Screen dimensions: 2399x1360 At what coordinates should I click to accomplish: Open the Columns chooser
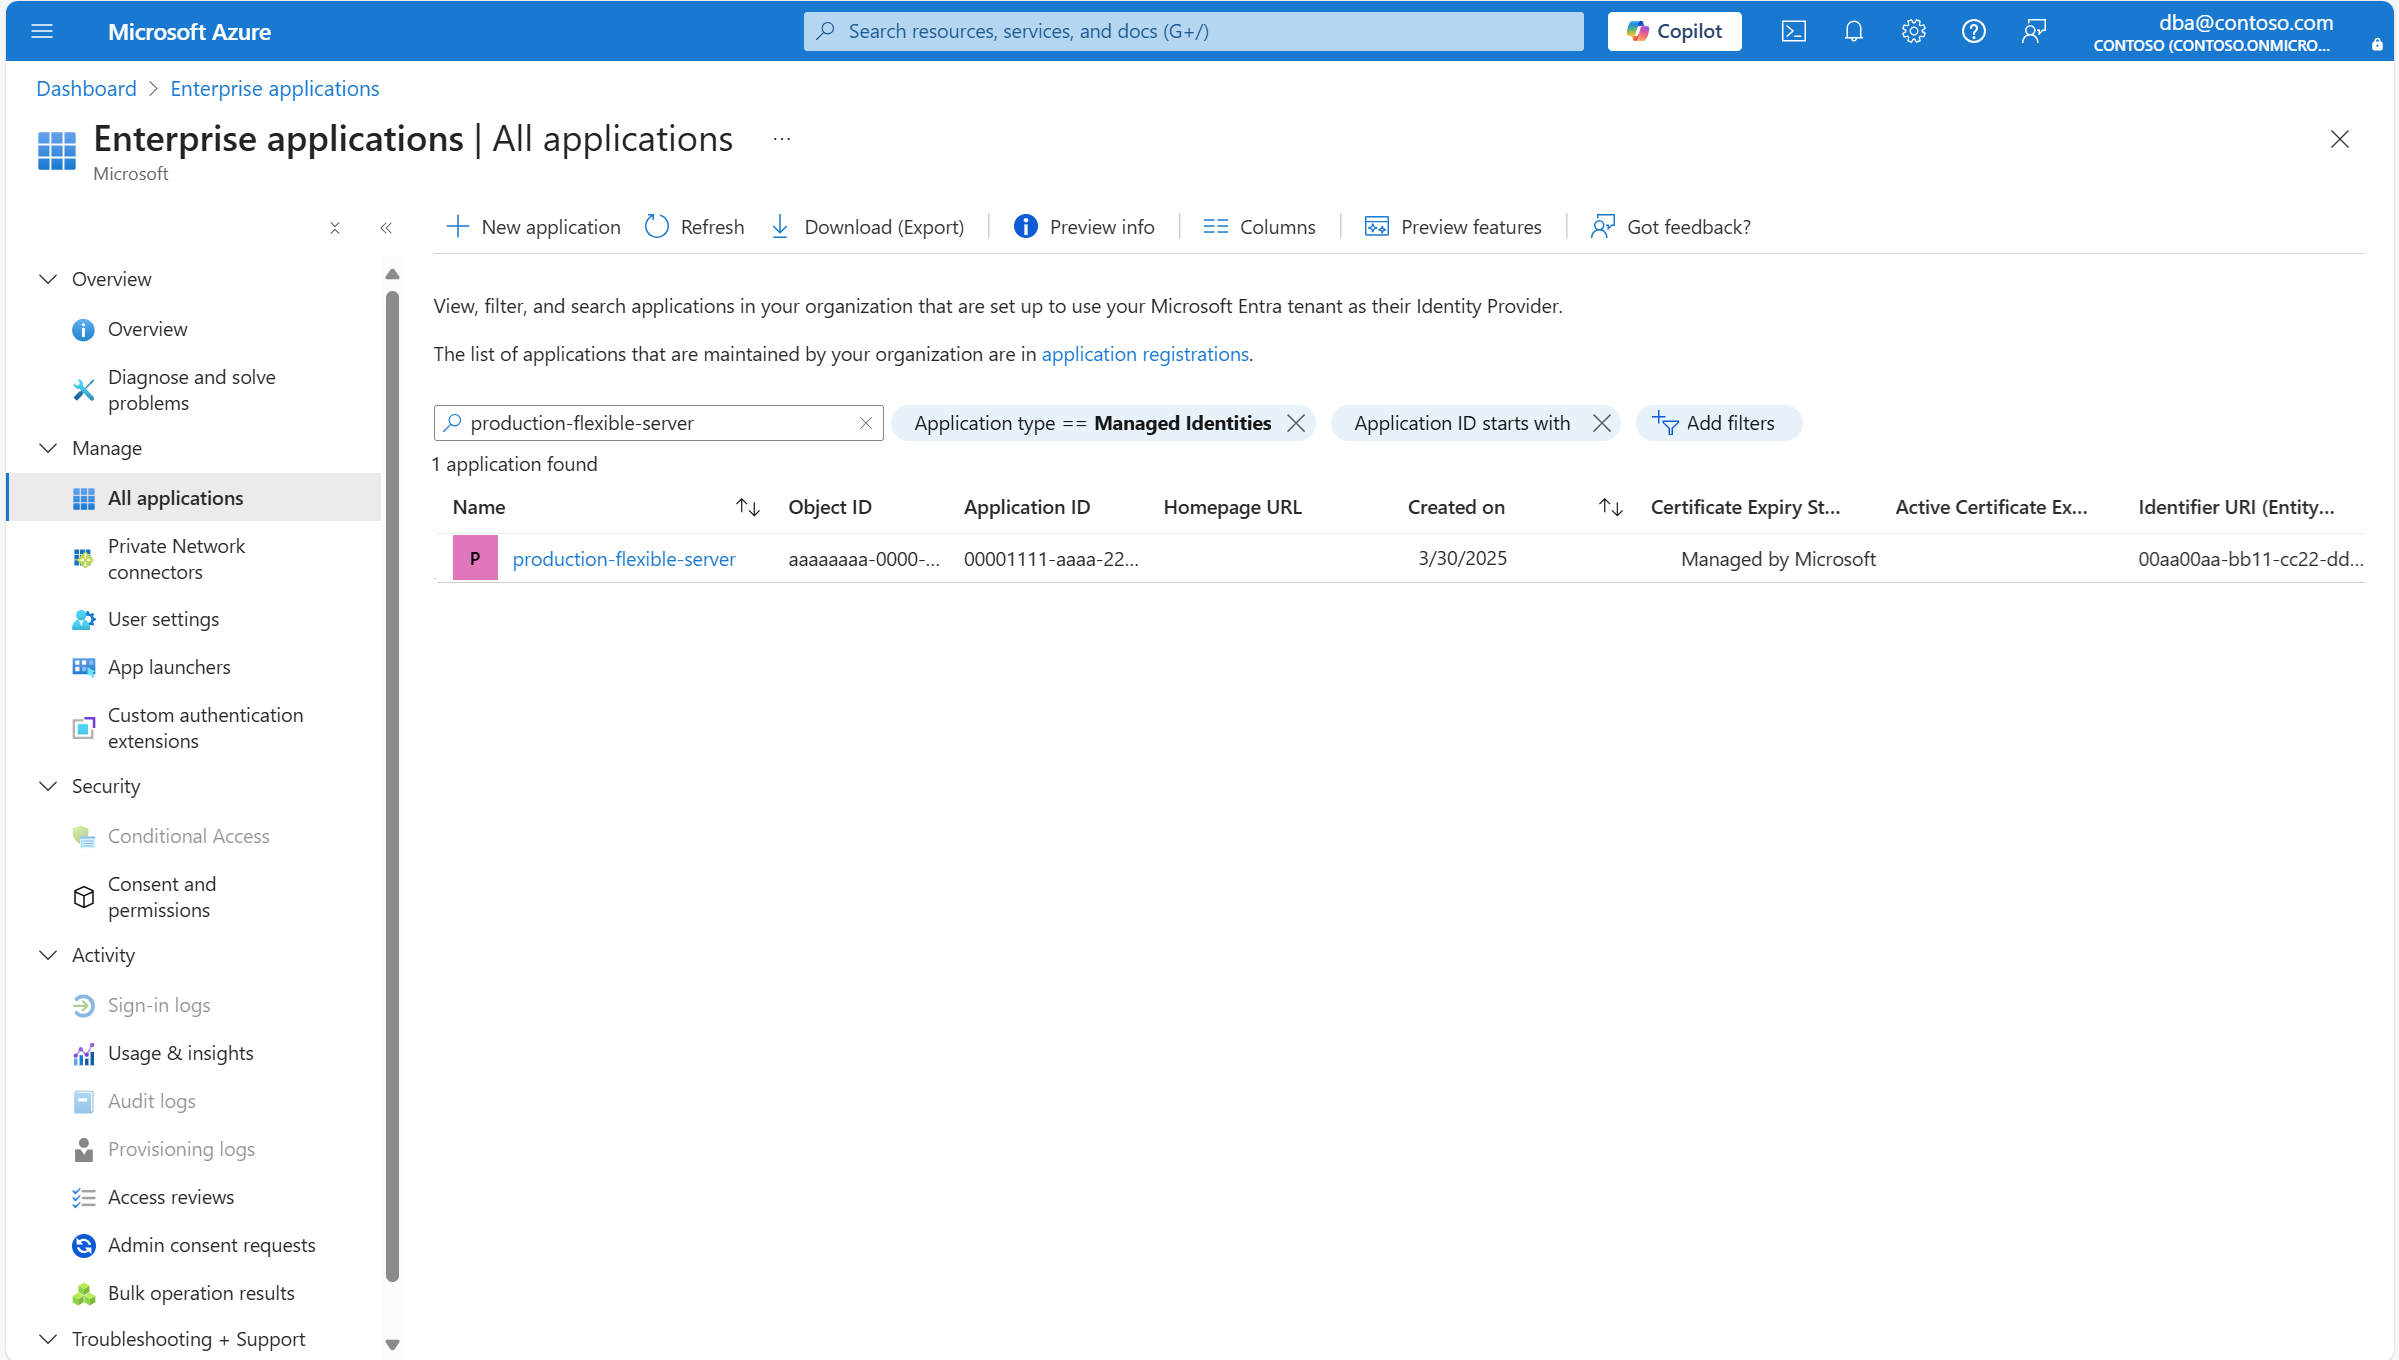point(1259,227)
